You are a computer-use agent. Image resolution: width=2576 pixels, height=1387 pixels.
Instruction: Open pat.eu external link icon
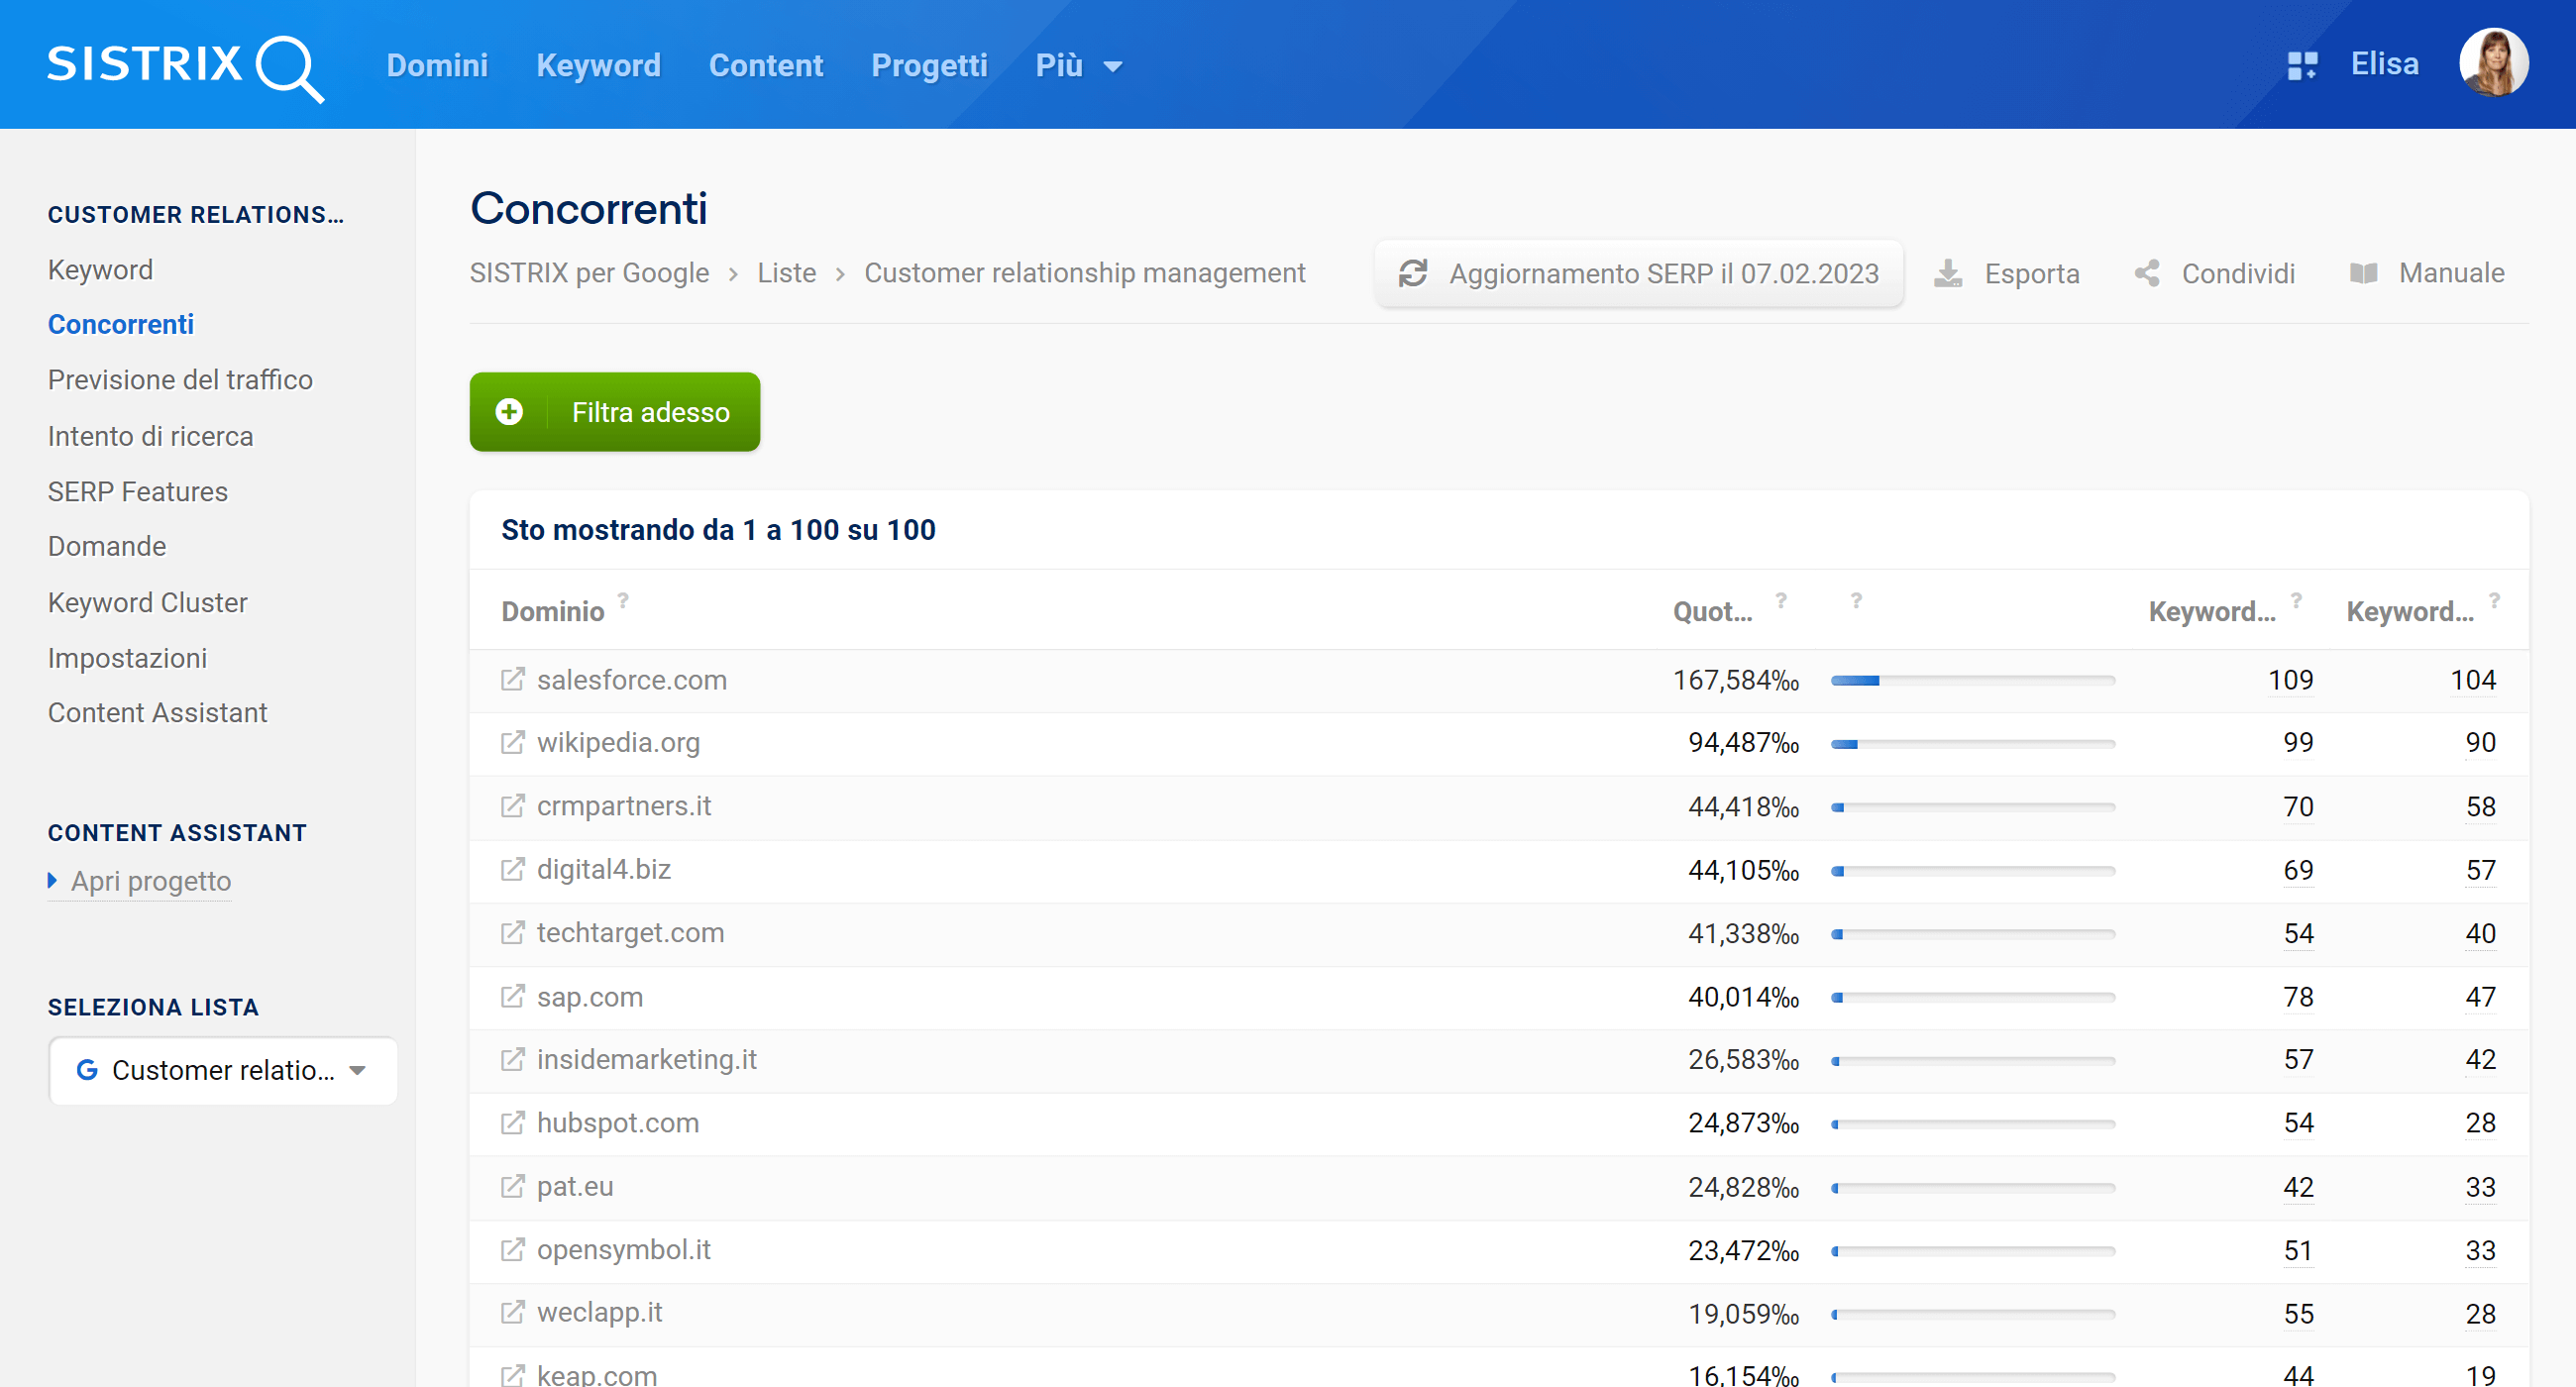[x=512, y=1187]
